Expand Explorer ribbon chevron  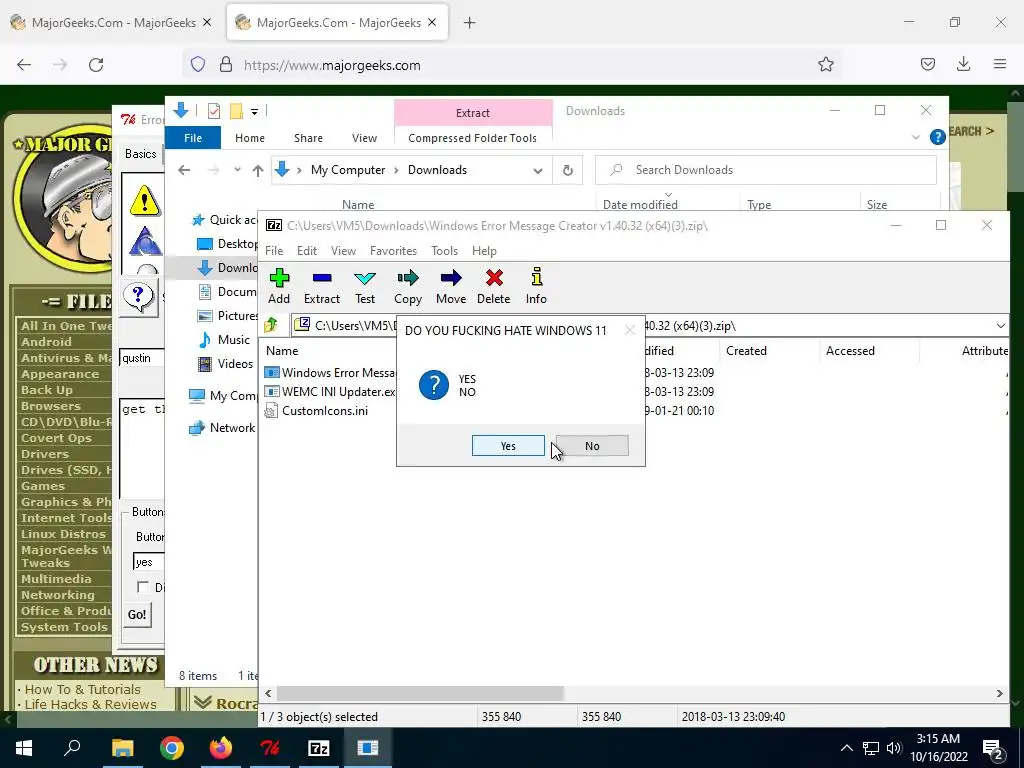(916, 137)
